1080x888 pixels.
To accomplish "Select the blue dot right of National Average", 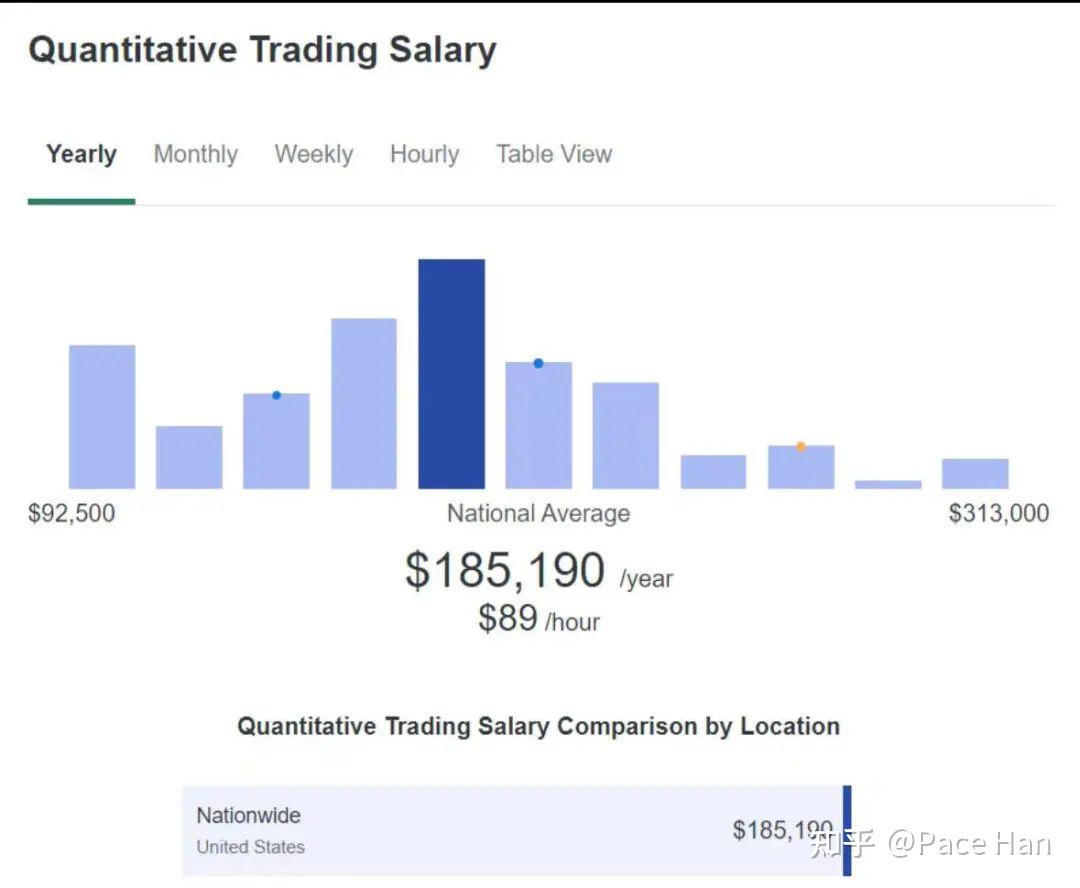I will click(538, 363).
